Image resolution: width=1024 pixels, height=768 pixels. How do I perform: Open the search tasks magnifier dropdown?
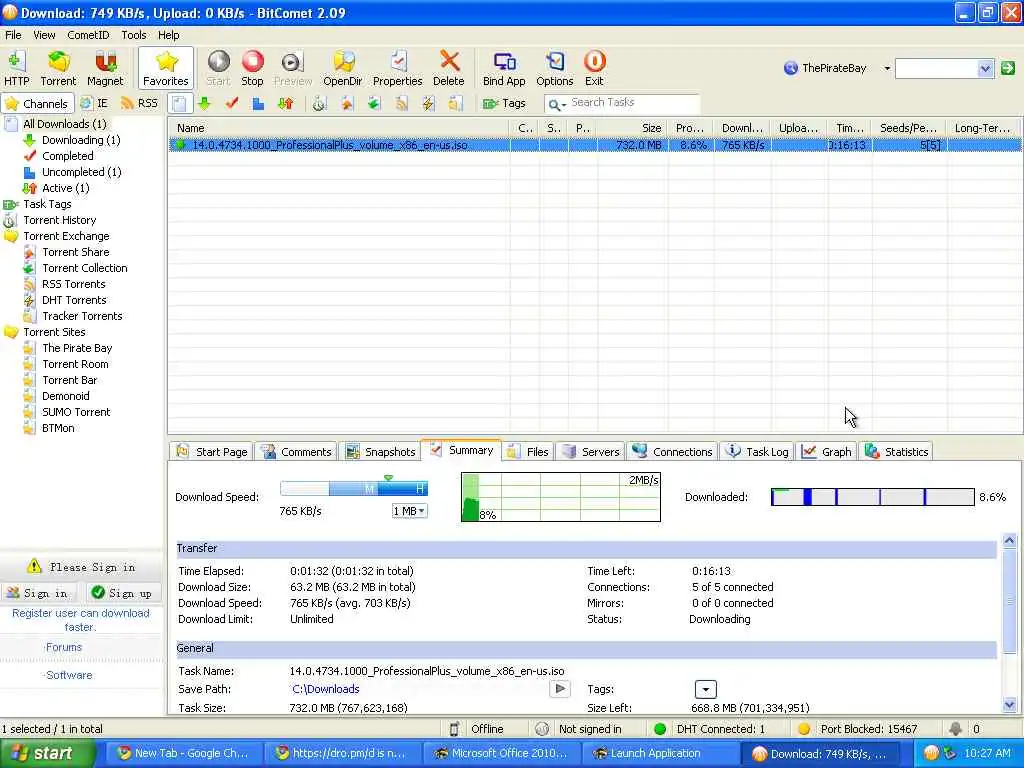pos(556,104)
